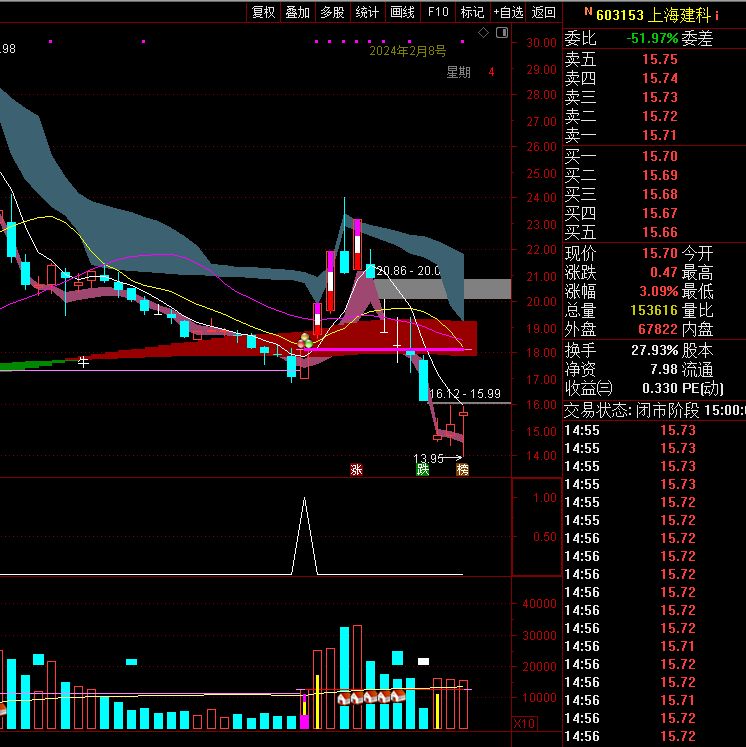This screenshot has width=746, height=747.
Task: Click the 16.12 - 15.99 gap label on chart
Action: click(465, 394)
